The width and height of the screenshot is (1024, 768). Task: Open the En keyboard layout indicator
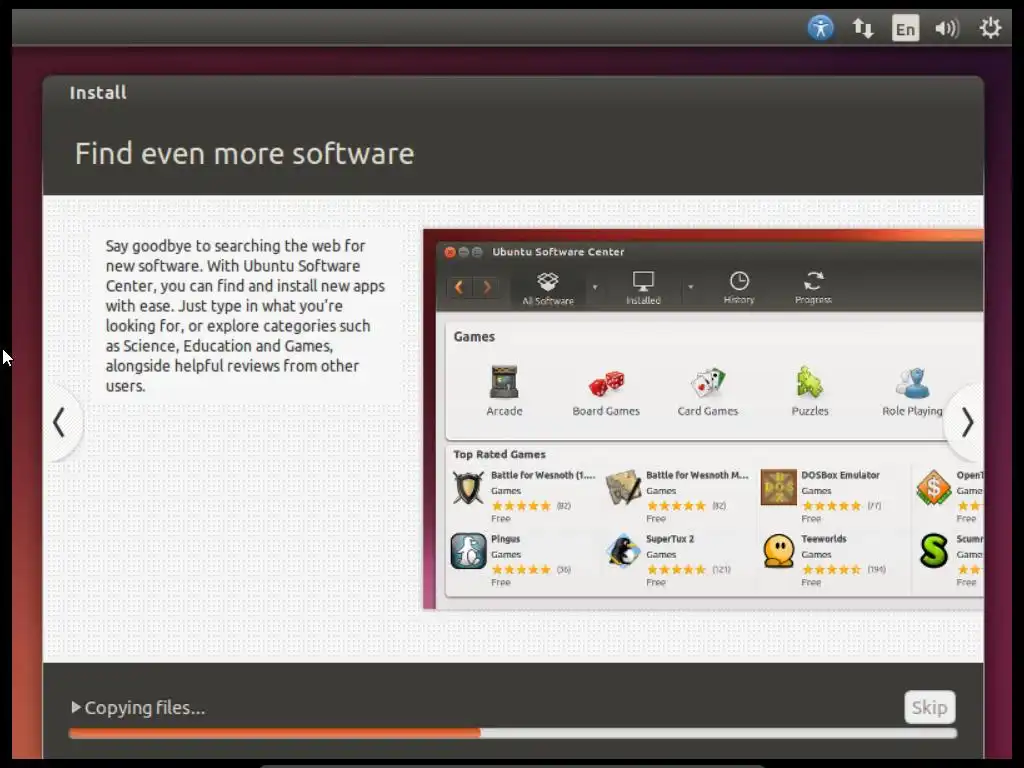(905, 28)
